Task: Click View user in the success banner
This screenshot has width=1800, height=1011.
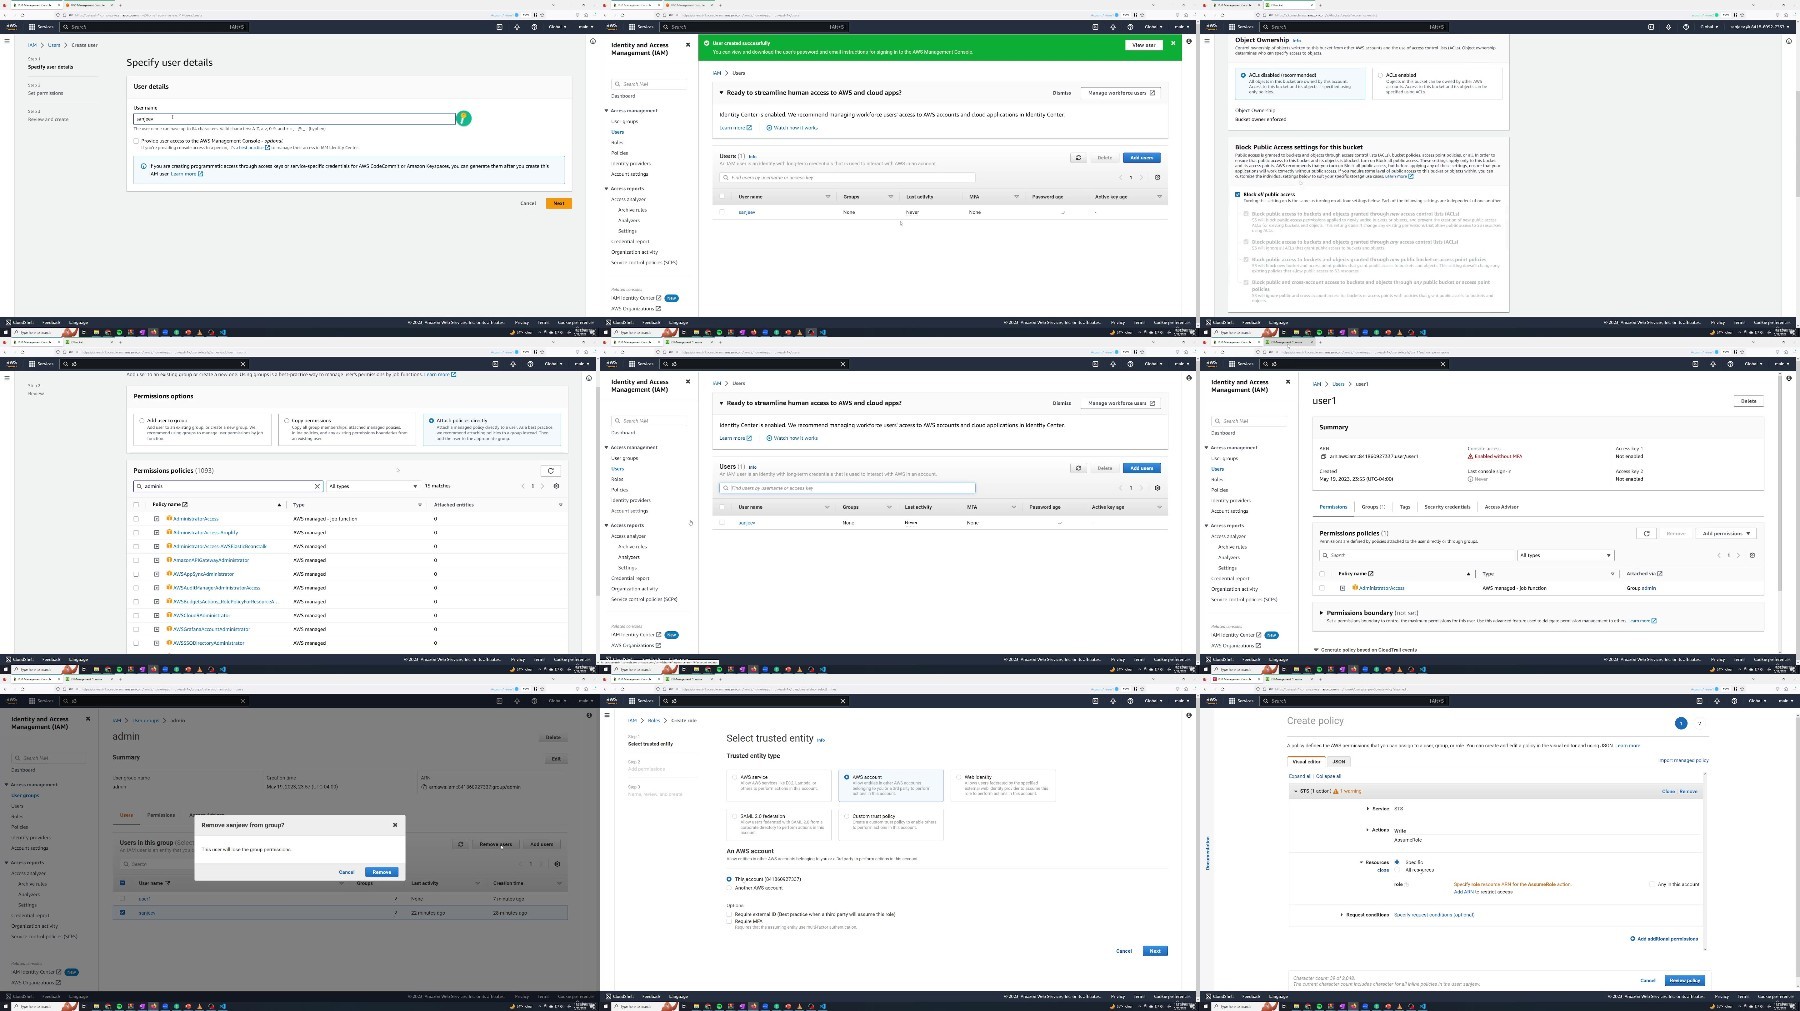Action: tap(1144, 45)
